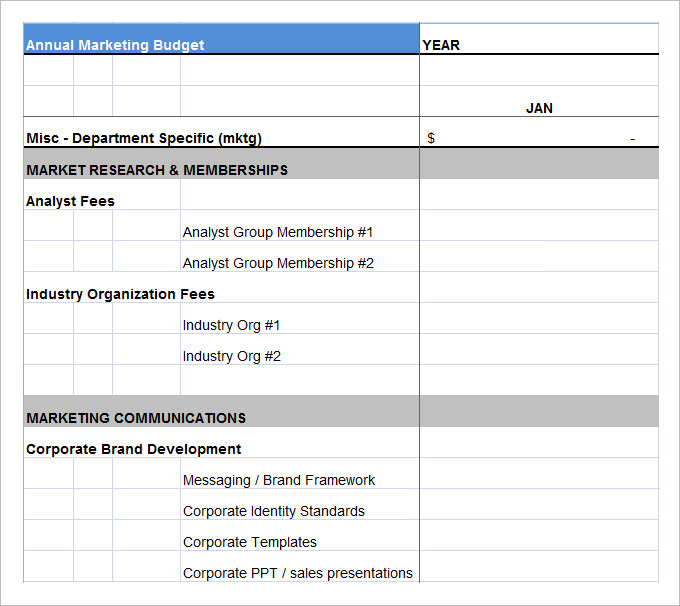Click Analyst Group Membership #2 cell
This screenshot has width=680, height=606.
pyautogui.click(x=278, y=263)
